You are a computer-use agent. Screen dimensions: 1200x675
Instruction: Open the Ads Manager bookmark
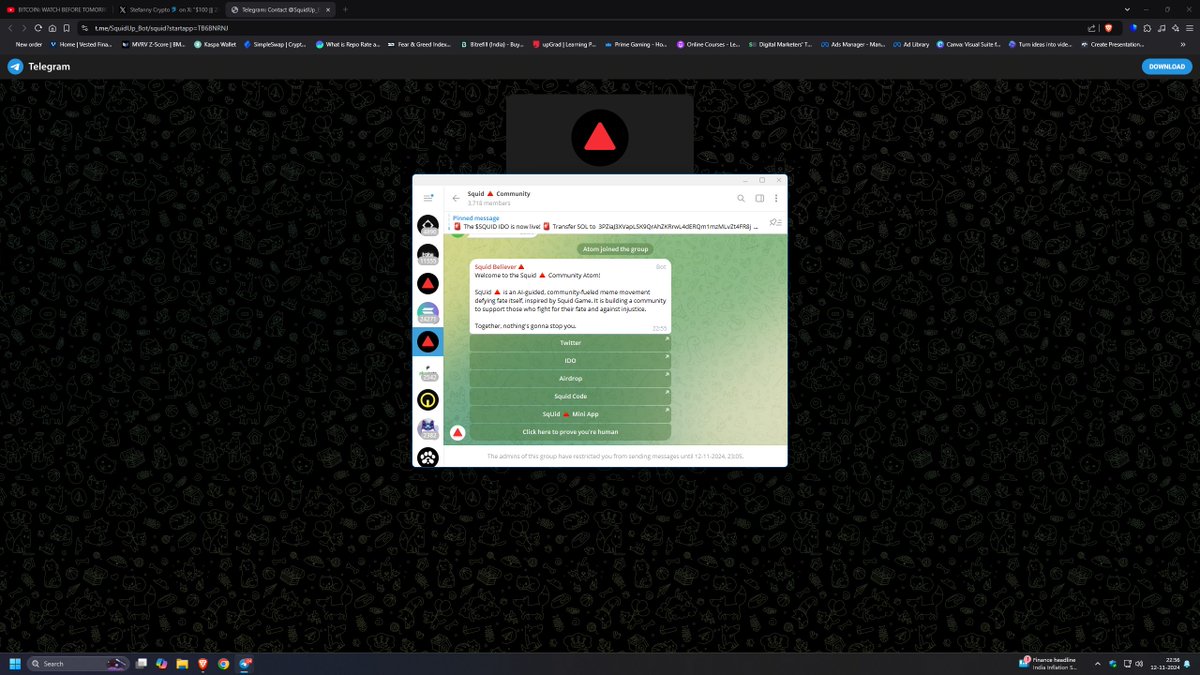(x=851, y=44)
